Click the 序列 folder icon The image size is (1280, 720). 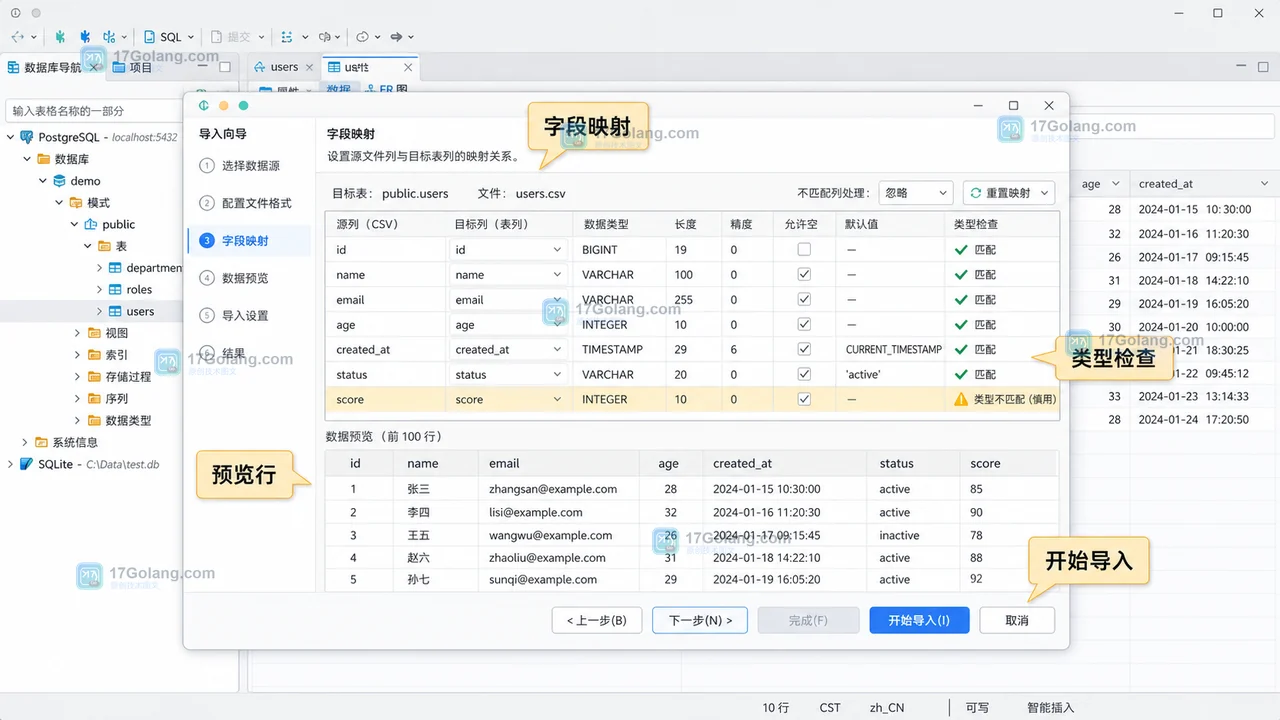(x=93, y=398)
